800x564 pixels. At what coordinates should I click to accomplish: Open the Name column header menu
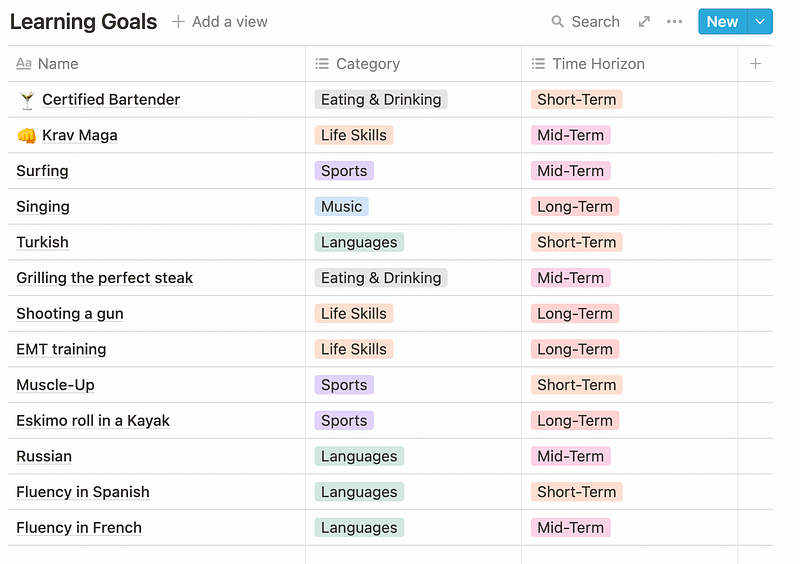(x=58, y=64)
